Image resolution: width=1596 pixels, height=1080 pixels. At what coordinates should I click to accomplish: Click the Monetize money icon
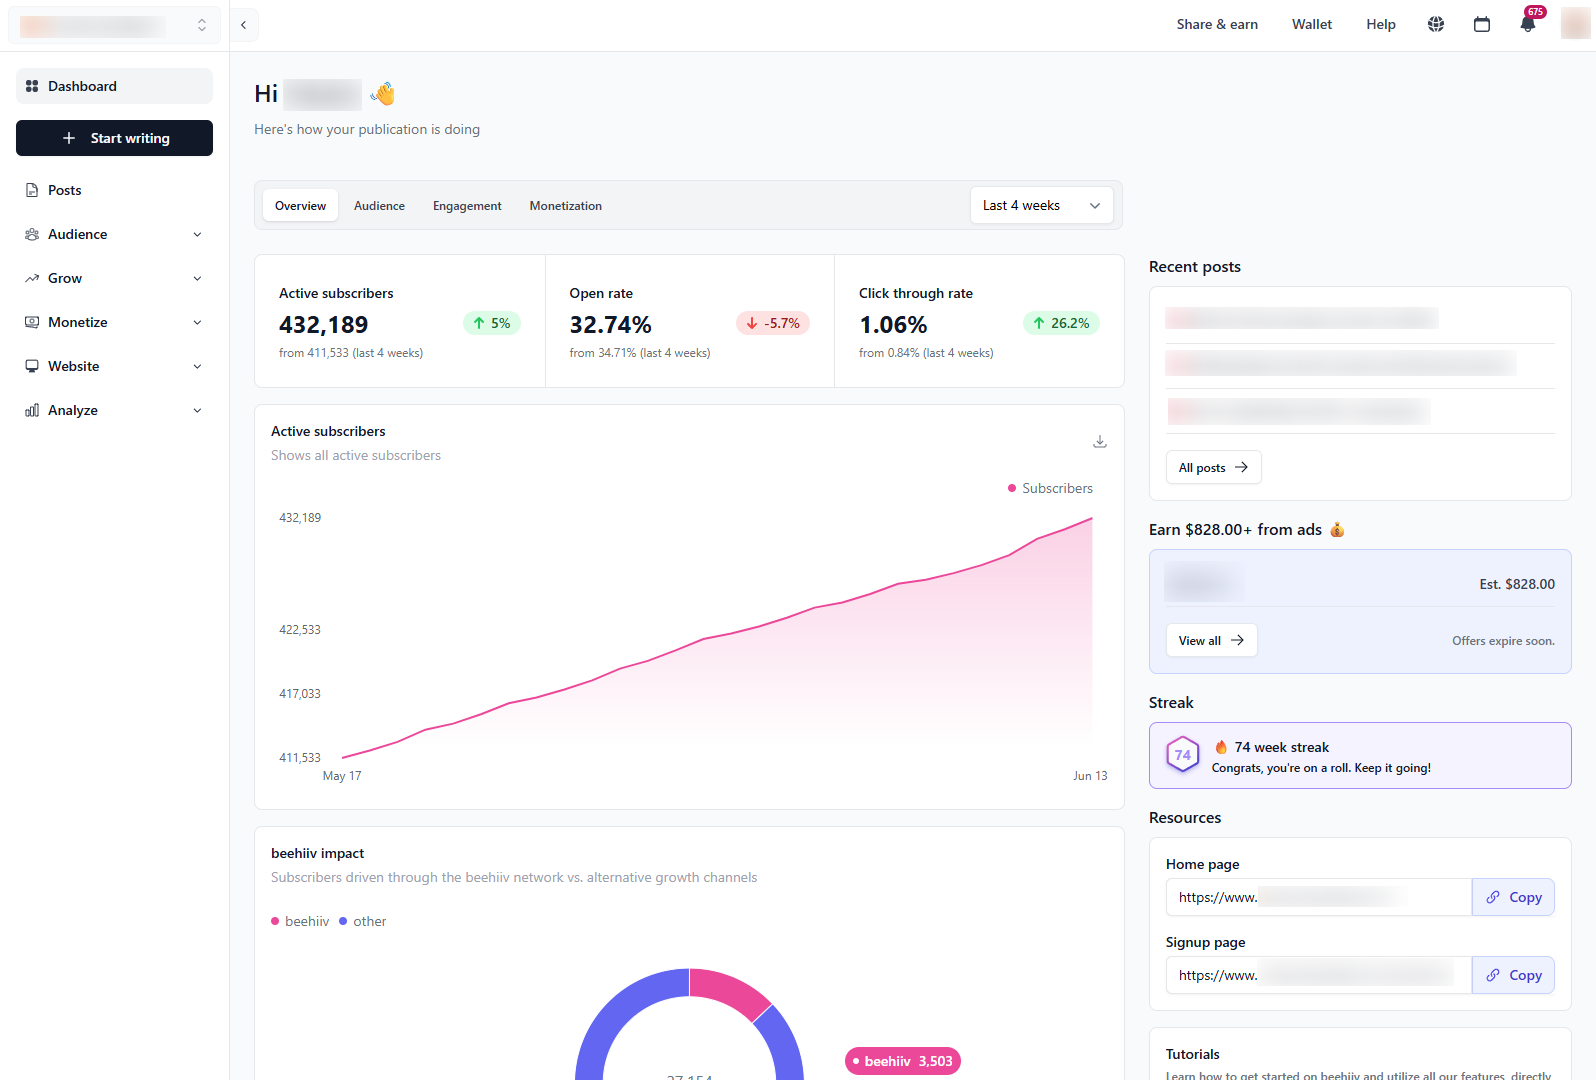pyautogui.click(x=32, y=322)
